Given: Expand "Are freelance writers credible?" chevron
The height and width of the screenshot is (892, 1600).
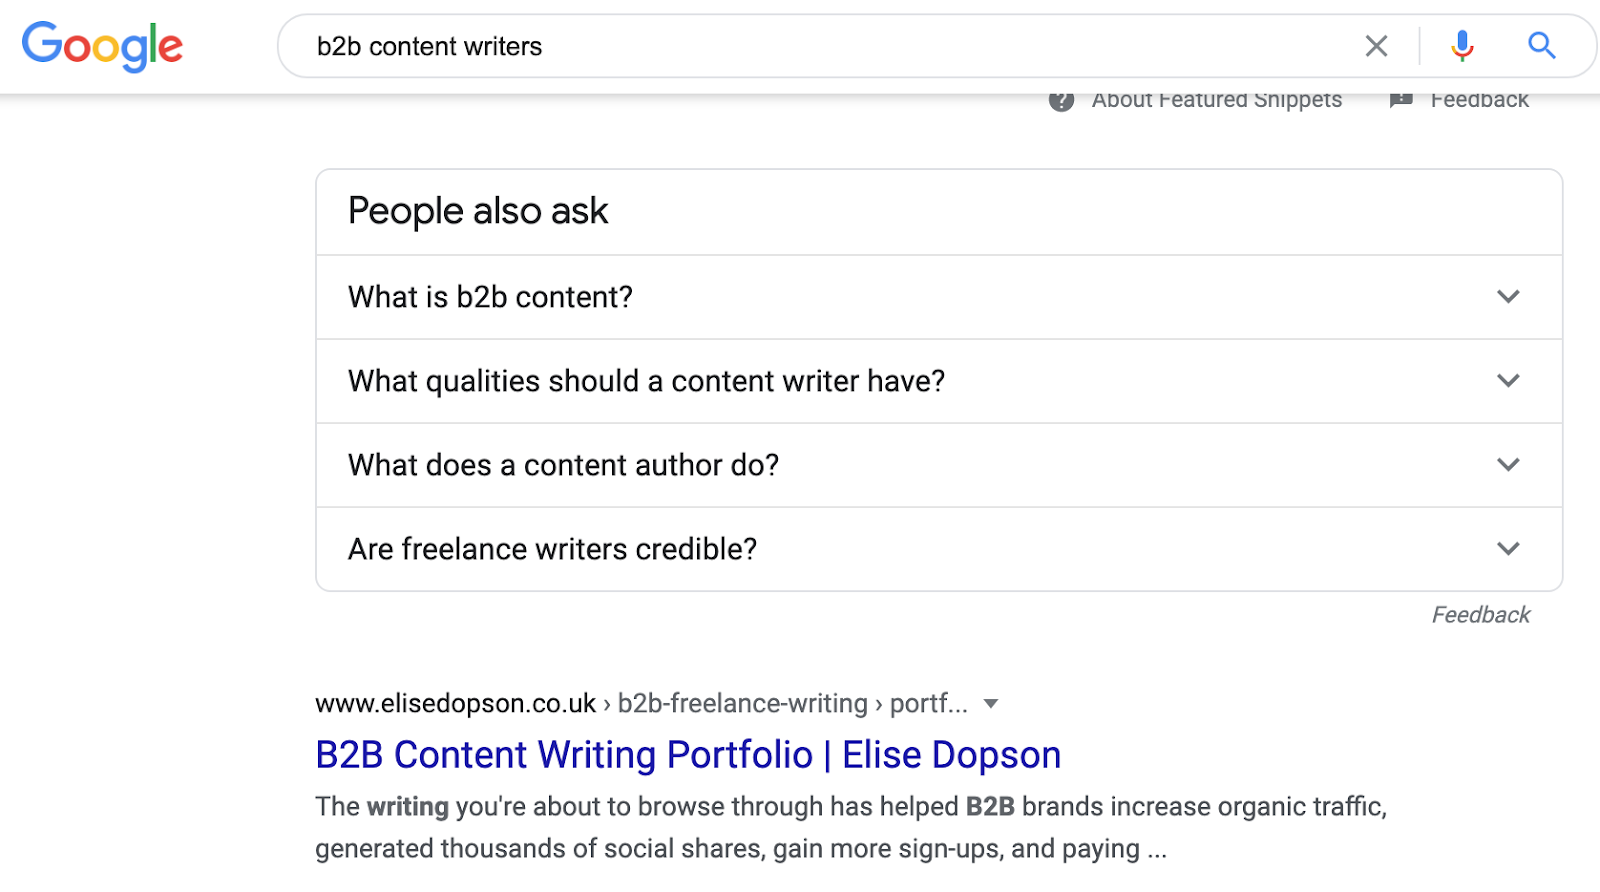Looking at the screenshot, I should pos(1508,549).
